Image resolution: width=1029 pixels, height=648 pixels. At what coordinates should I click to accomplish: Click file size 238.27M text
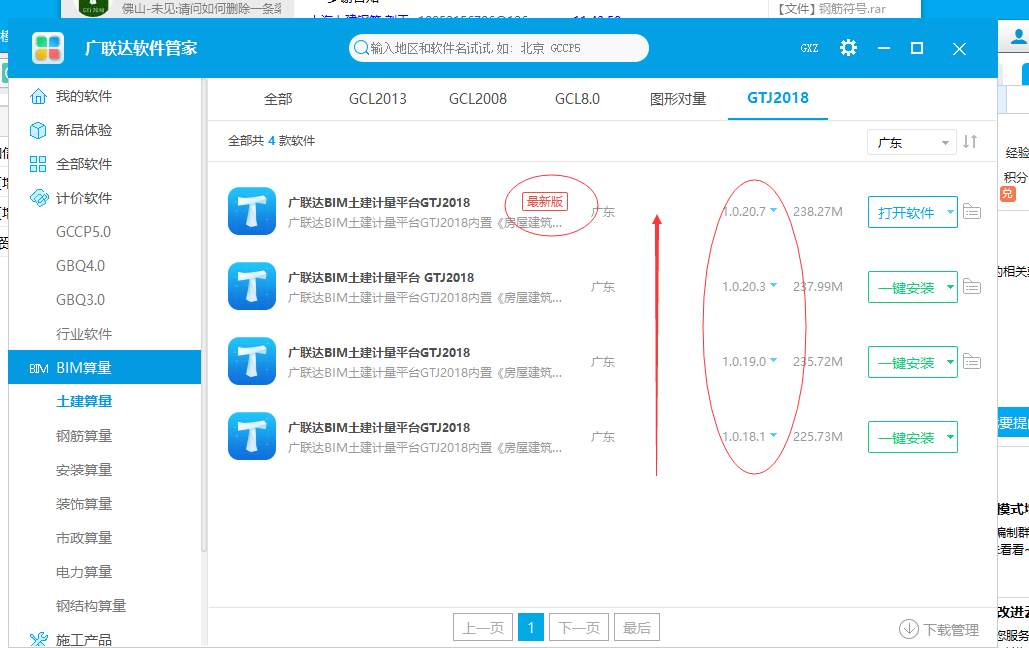click(x=818, y=212)
